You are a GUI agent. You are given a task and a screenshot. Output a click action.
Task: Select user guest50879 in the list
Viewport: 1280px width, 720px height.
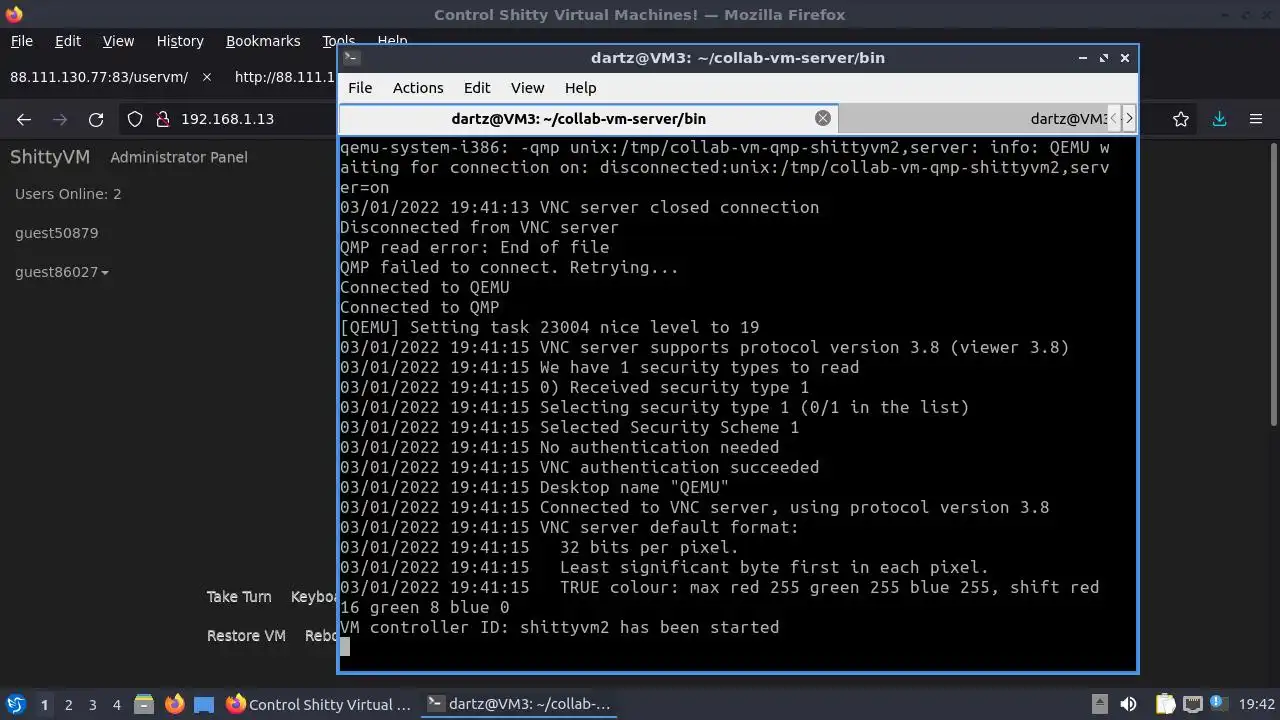click(x=56, y=233)
